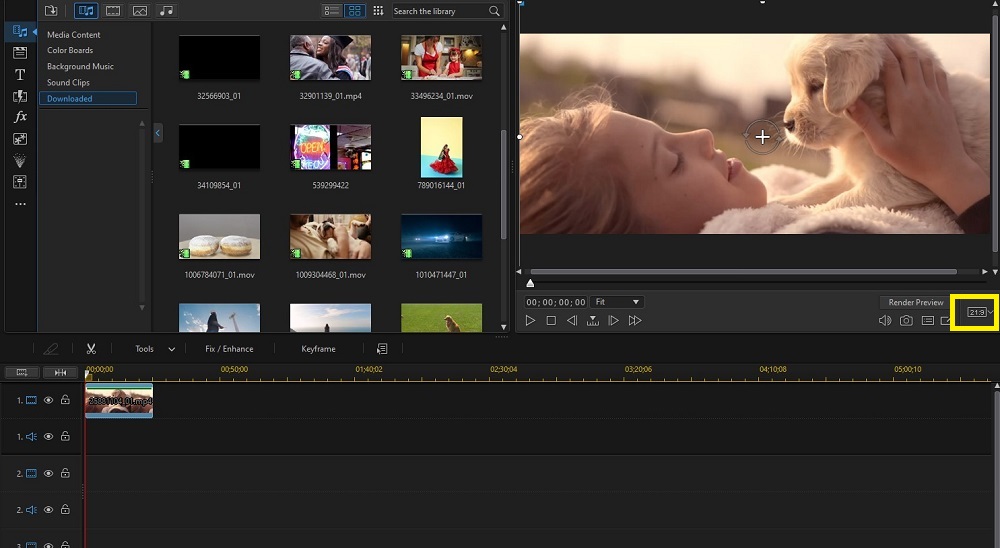Click the add tracks timeline button
This screenshot has width=1000, height=548.
pyautogui.click(x=22, y=373)
